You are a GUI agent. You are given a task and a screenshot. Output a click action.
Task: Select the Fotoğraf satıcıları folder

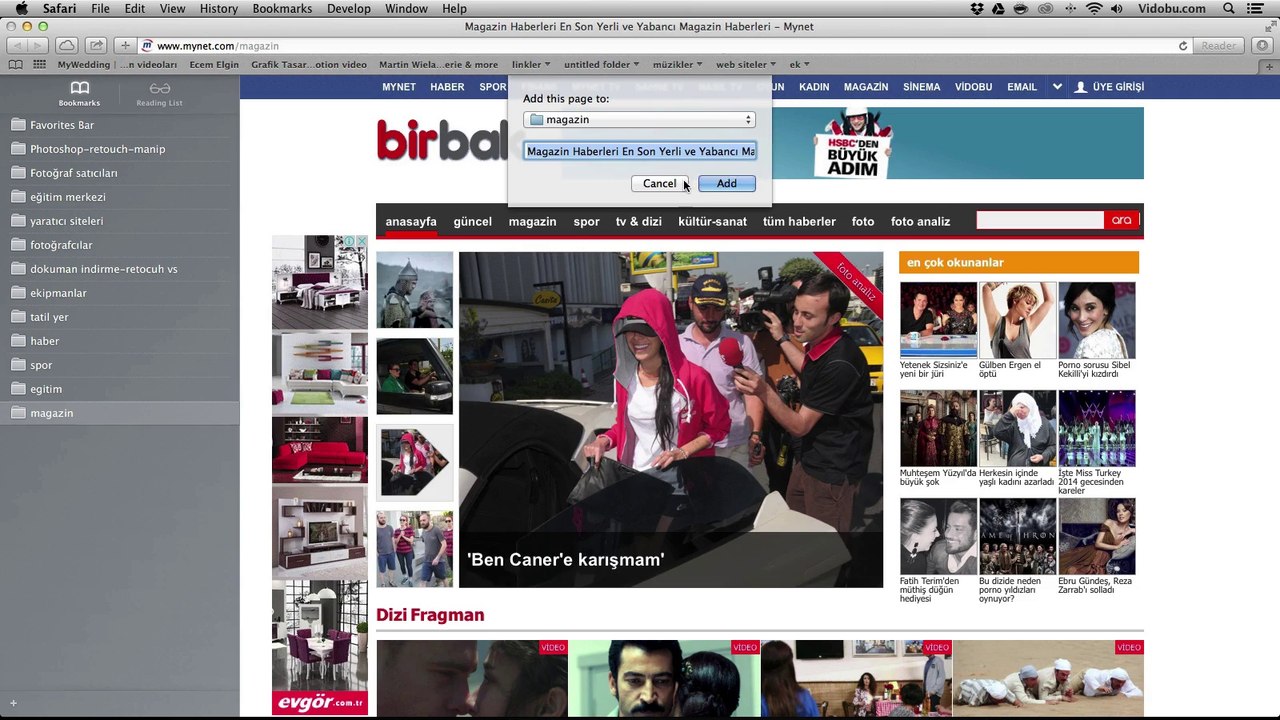(120, 173)
